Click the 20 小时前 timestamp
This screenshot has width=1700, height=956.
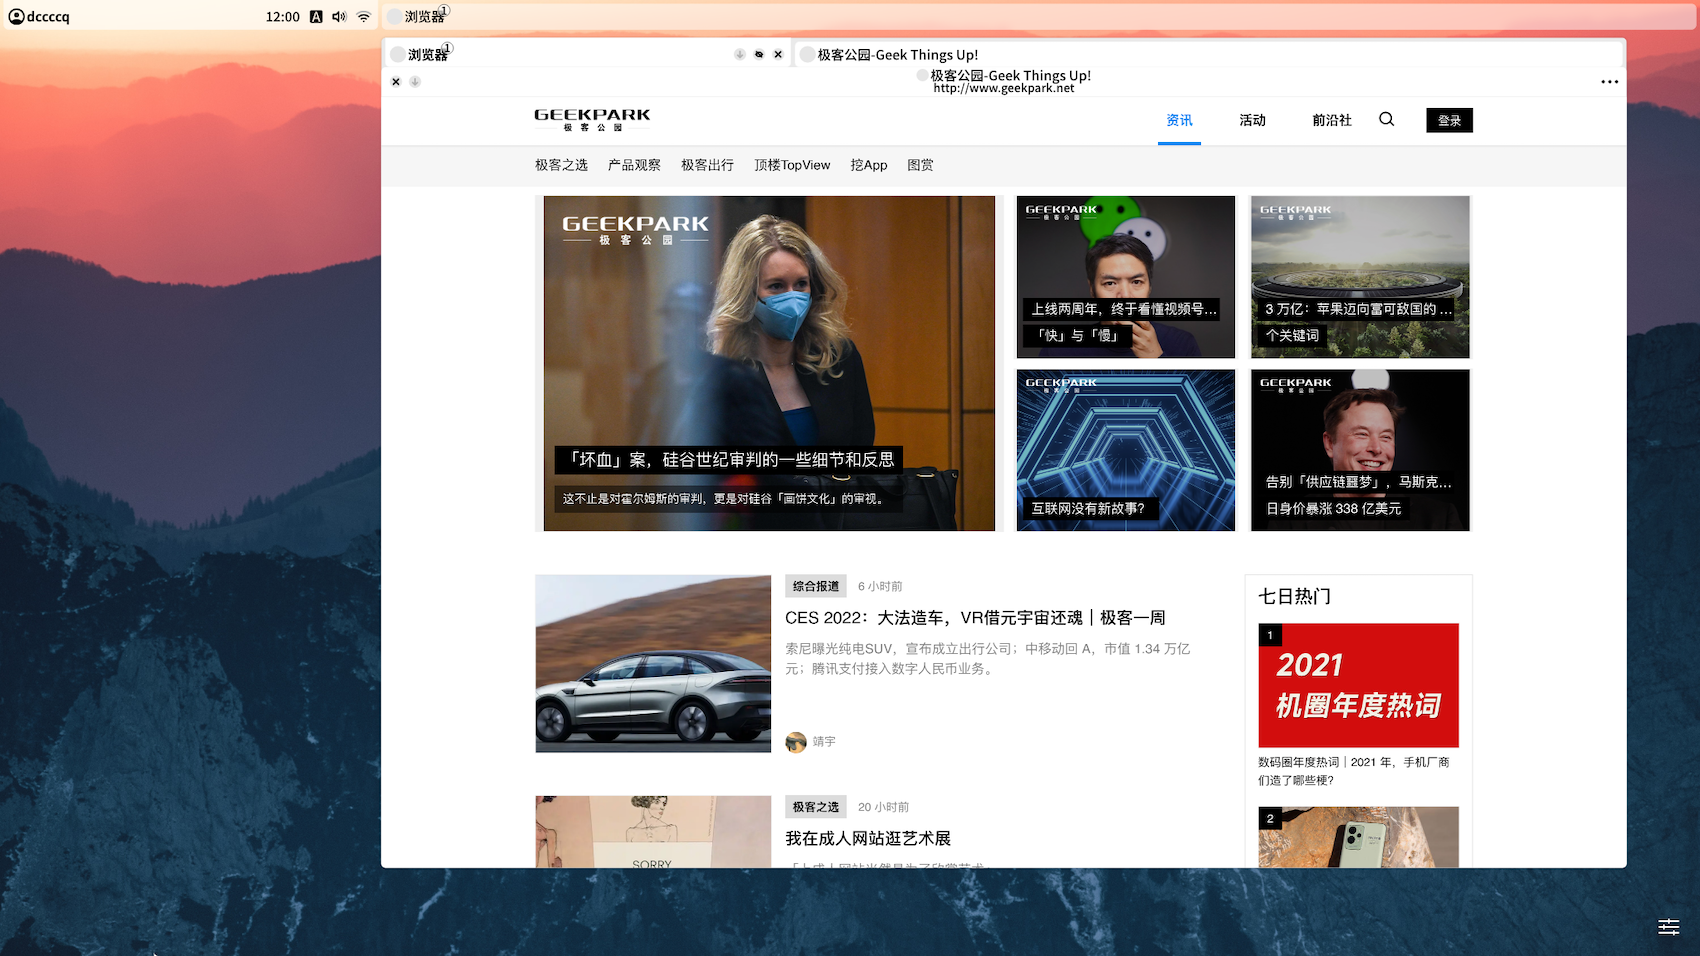click(883, 807)
